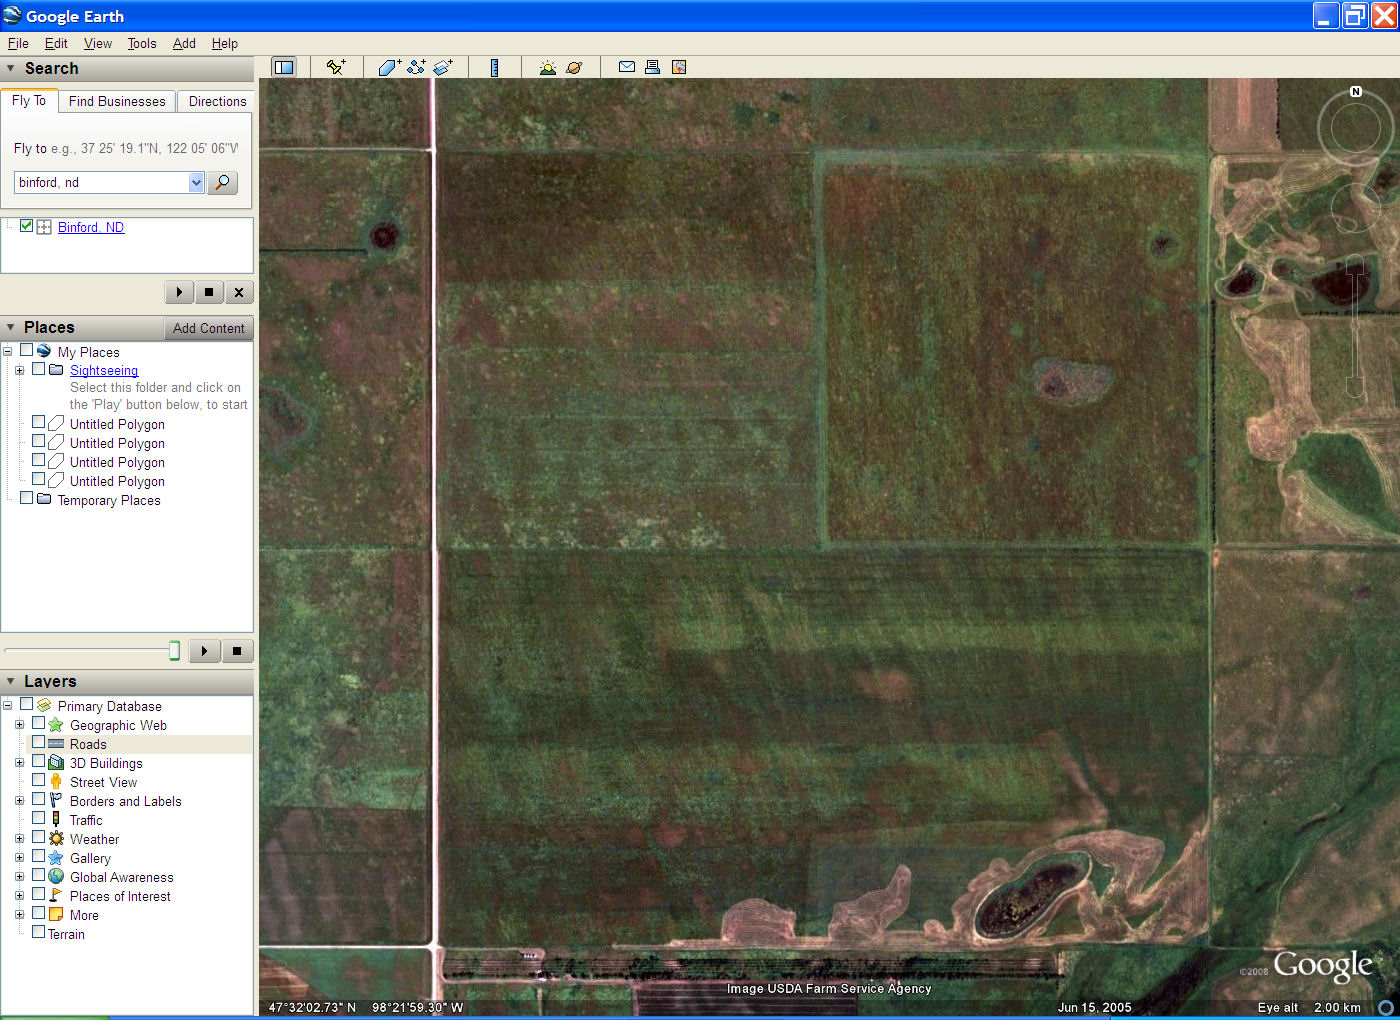Click the 3D Buildings layer icon
The width and height of the screenshot is (1400, 1020).
(x=56, y=762)
